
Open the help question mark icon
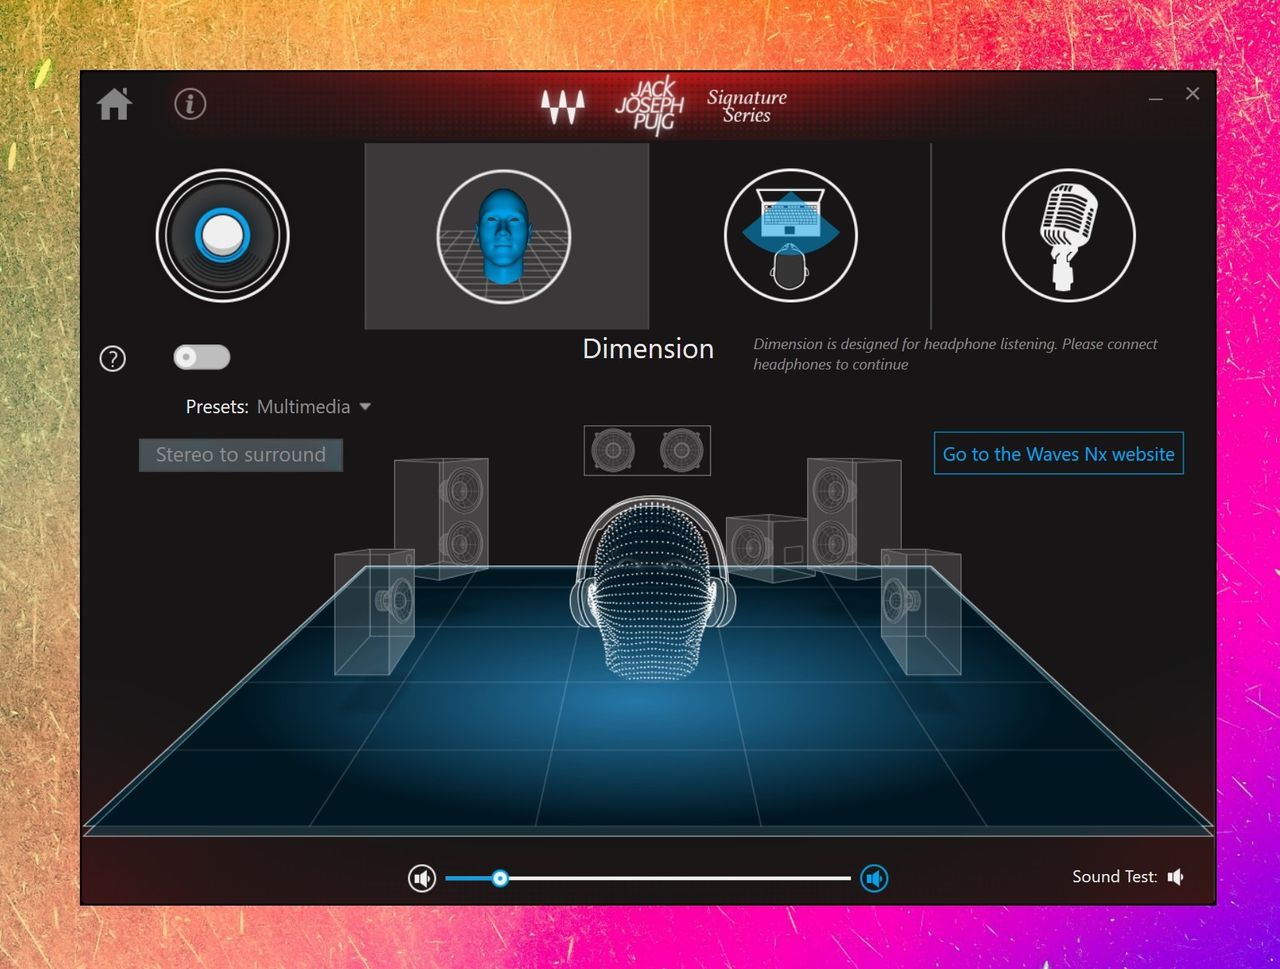[113, 358]
